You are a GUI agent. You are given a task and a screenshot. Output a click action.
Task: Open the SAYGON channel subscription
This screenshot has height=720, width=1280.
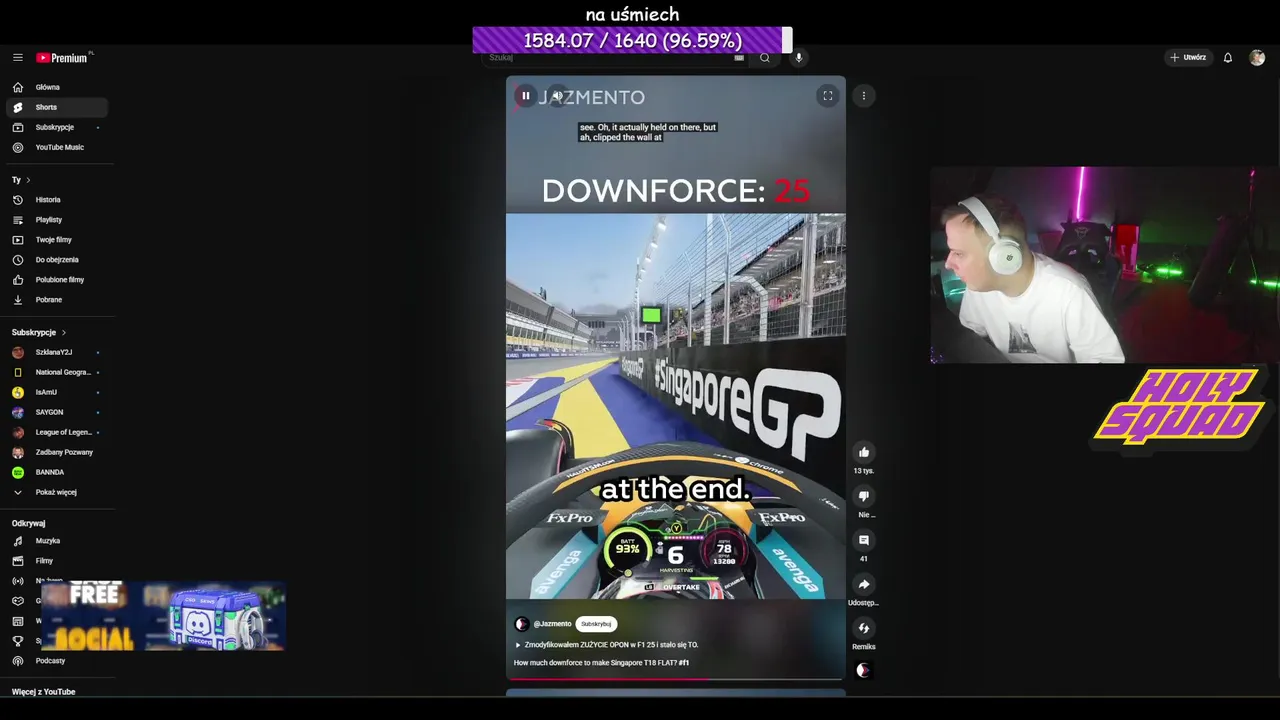click(x=56, y=412)
